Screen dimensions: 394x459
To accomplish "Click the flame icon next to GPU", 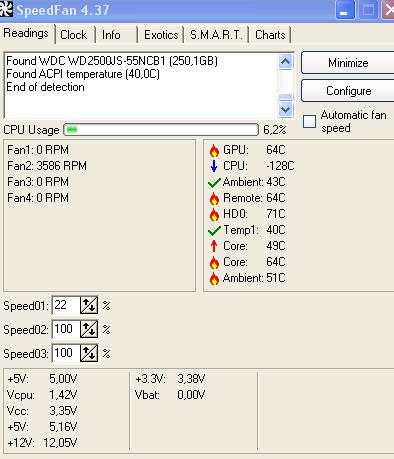I will [x=214, y=151].
